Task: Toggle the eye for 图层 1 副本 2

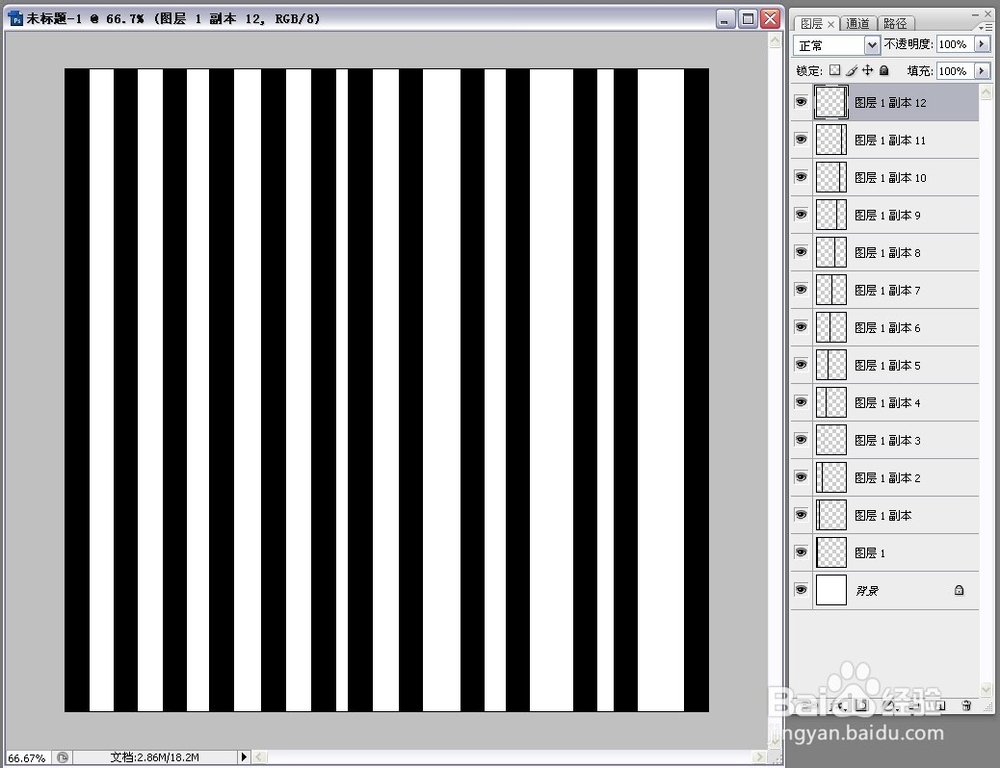Action: coord(801,477)
